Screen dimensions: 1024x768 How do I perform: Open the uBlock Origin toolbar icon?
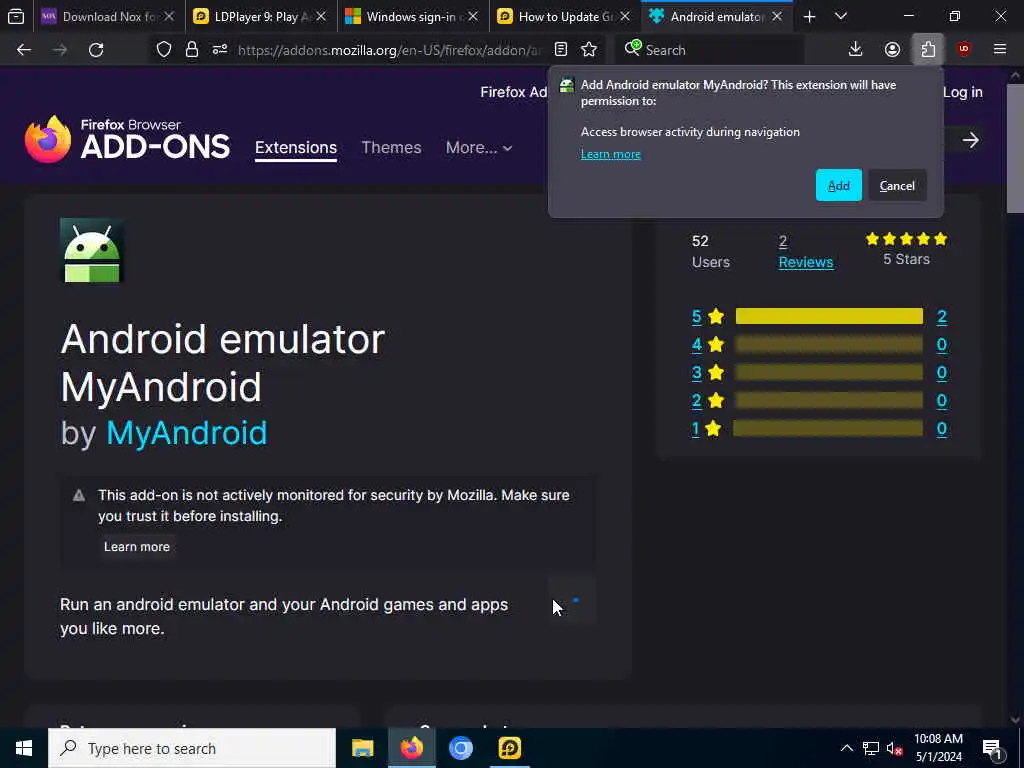pos(964,50)
